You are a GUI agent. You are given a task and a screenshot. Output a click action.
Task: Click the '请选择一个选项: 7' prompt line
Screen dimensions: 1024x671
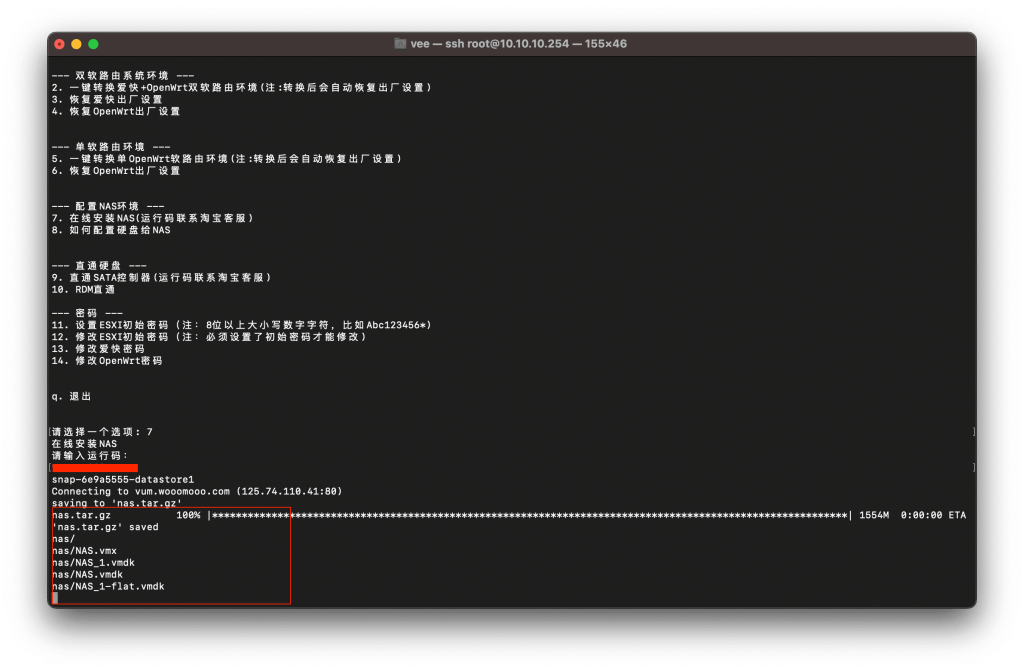click(x=102, y=432)
